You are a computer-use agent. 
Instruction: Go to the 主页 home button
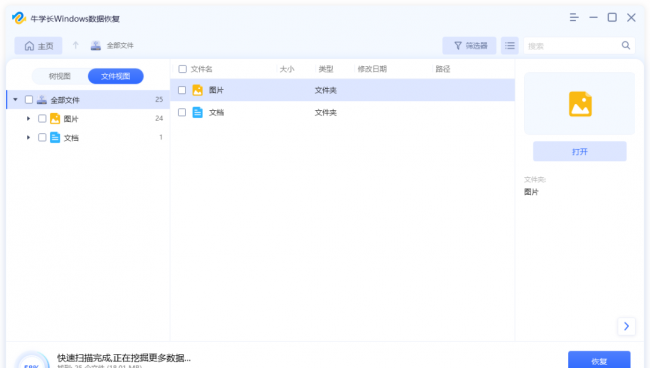coord(39,46)
